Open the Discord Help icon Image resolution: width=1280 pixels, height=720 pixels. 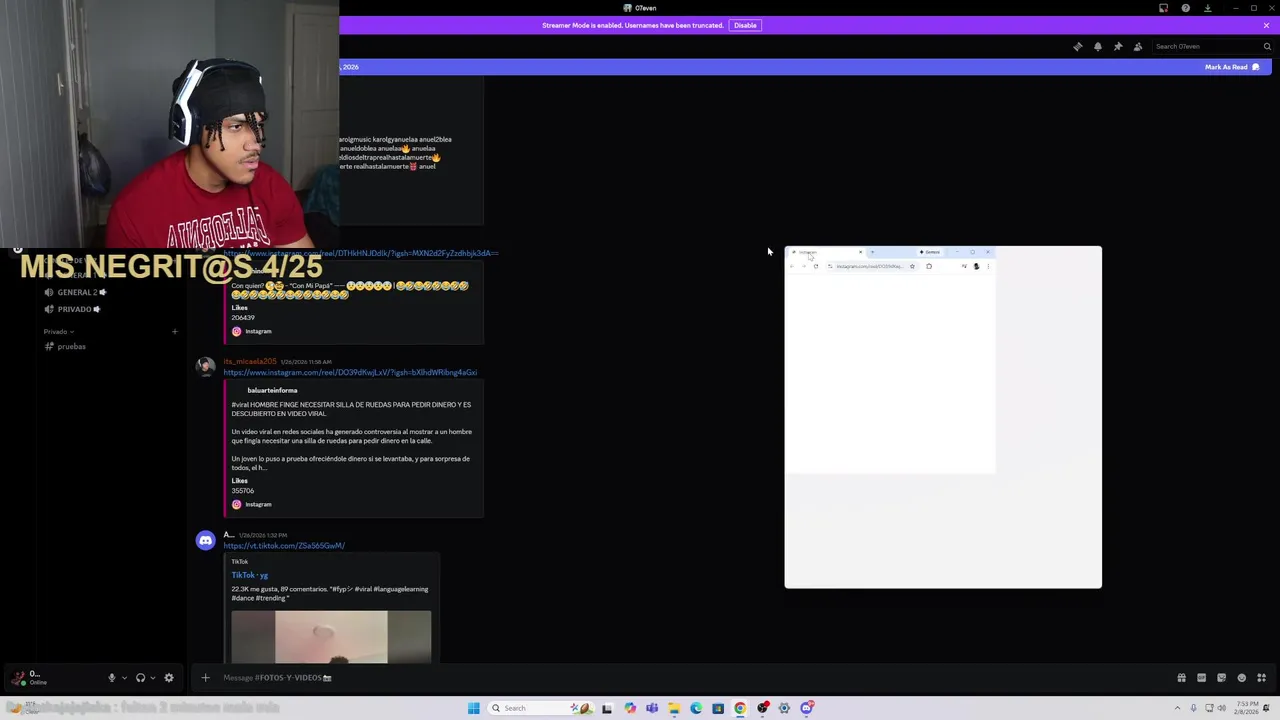pyautogui.click(x=1185, y=8)
